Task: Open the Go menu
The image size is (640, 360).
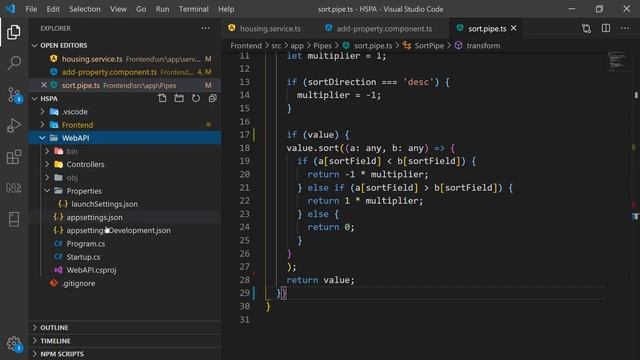Action: pos(141,9)
